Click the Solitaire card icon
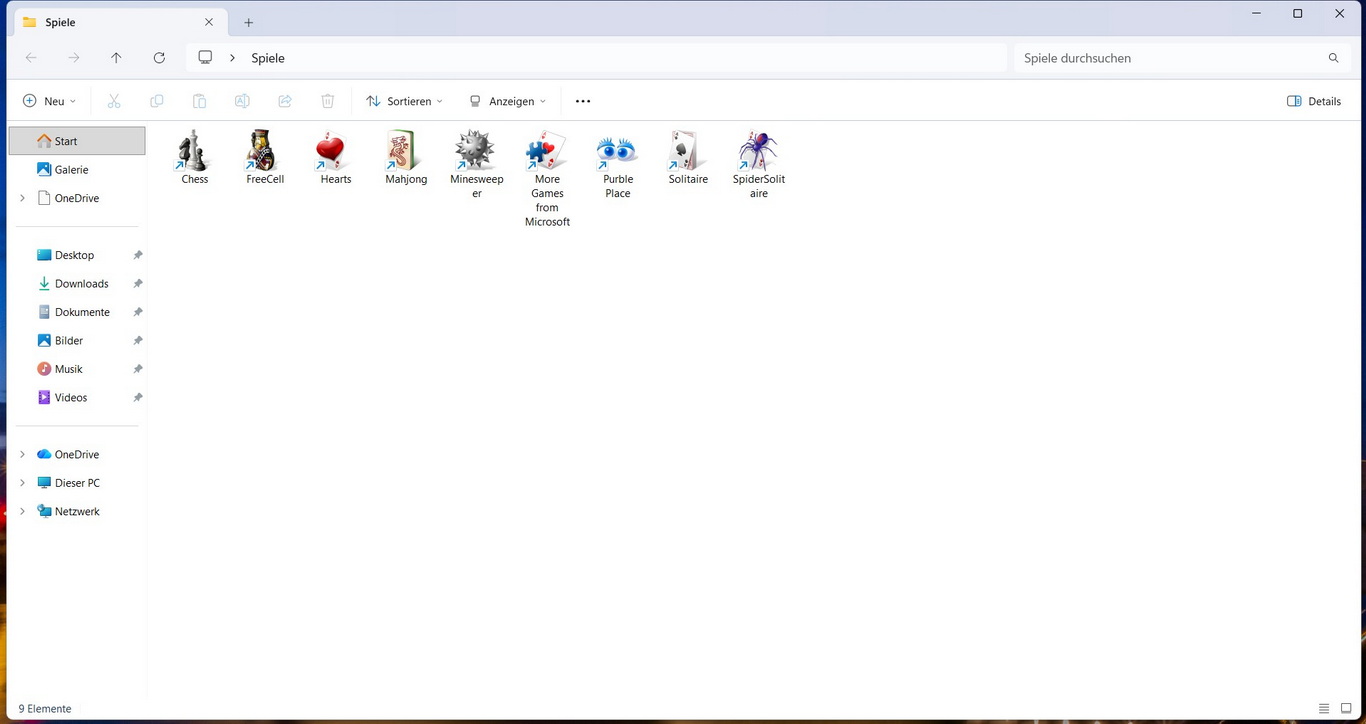 pos(688,152)
